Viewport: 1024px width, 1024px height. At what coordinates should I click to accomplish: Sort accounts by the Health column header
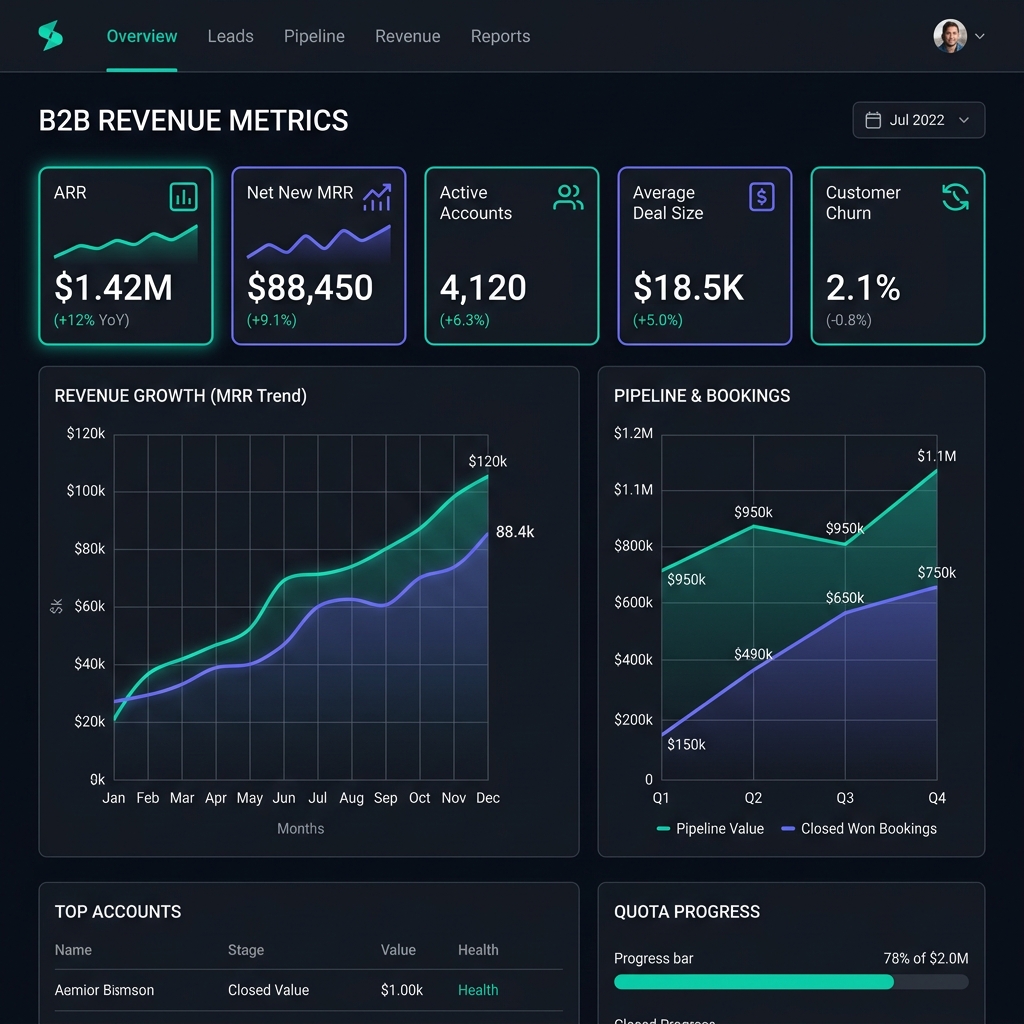click(478, 950)
